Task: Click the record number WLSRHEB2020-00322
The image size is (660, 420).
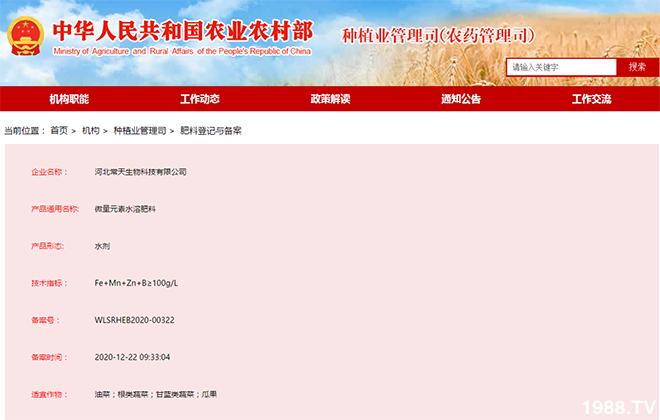Action: coord(134,320)
